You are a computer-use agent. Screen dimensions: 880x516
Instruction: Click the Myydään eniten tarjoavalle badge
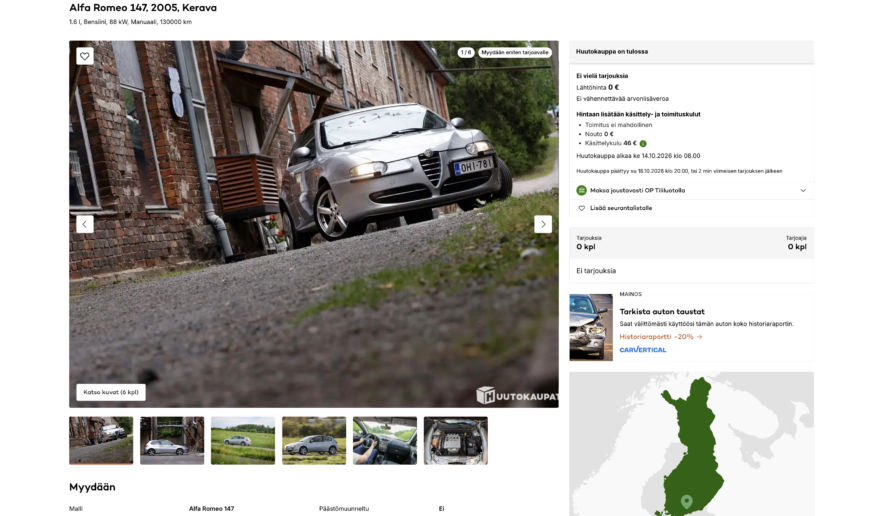click(x=515, y=52)
